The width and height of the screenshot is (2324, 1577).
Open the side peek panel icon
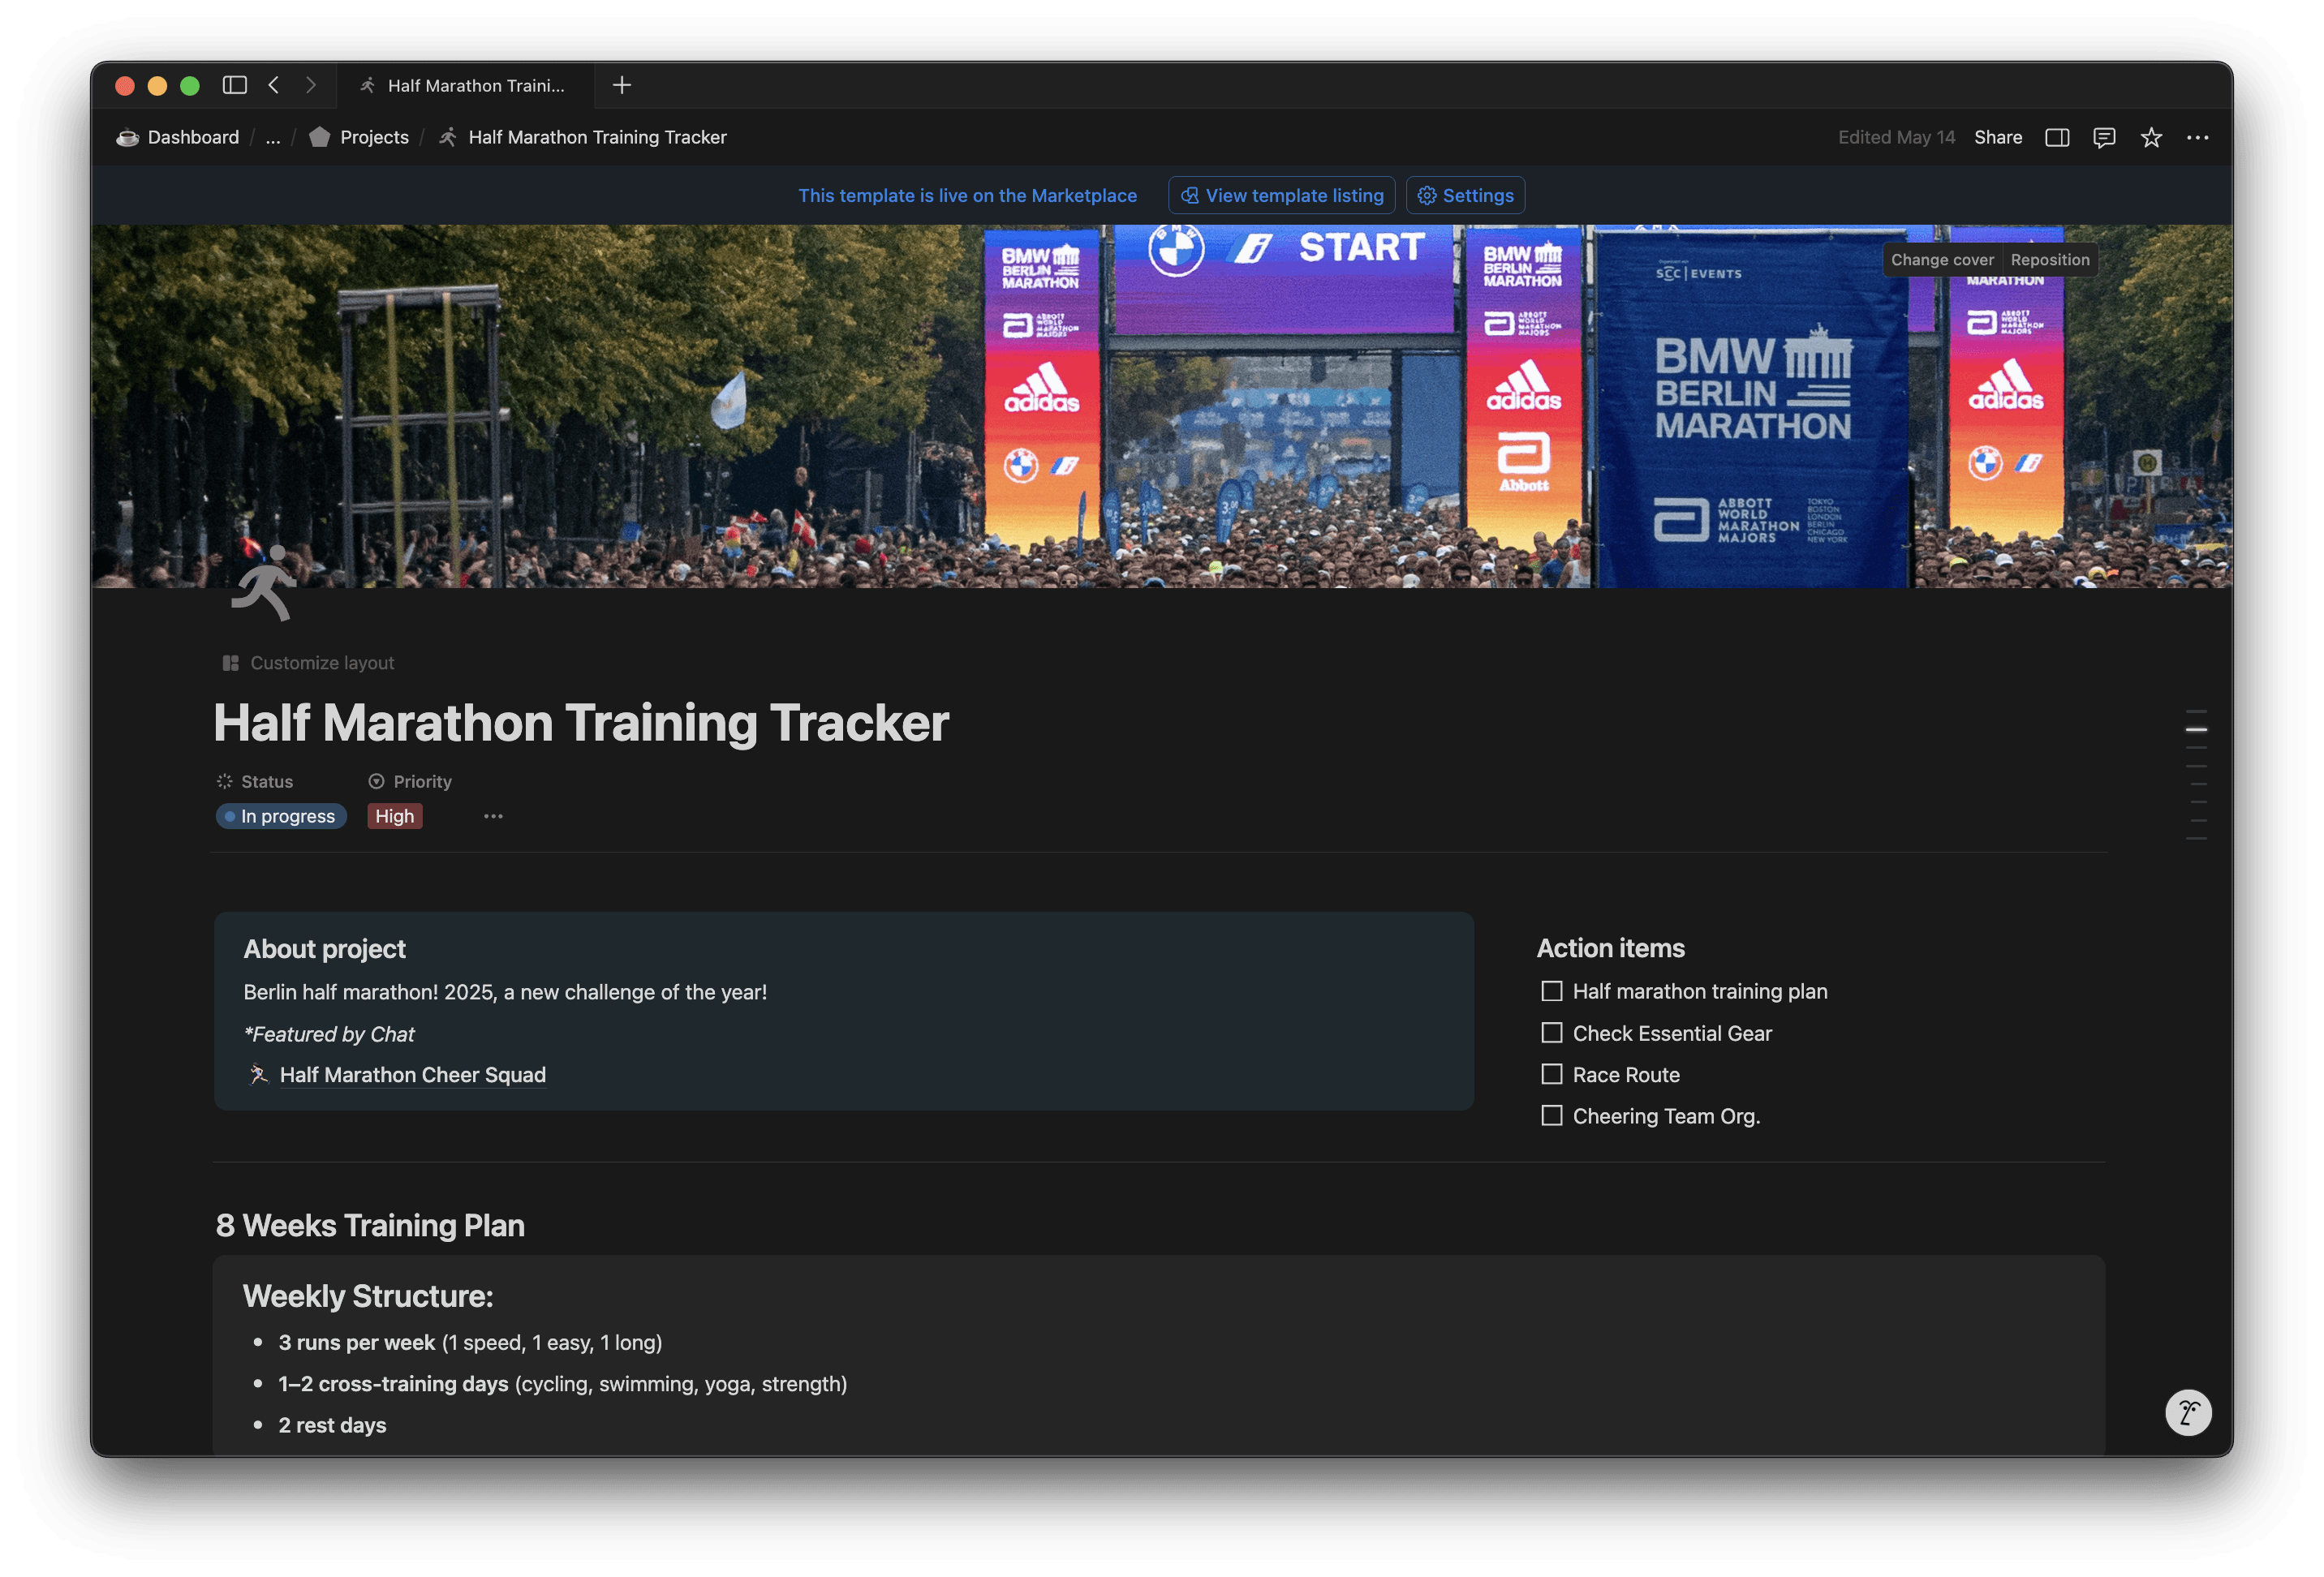2057,137
